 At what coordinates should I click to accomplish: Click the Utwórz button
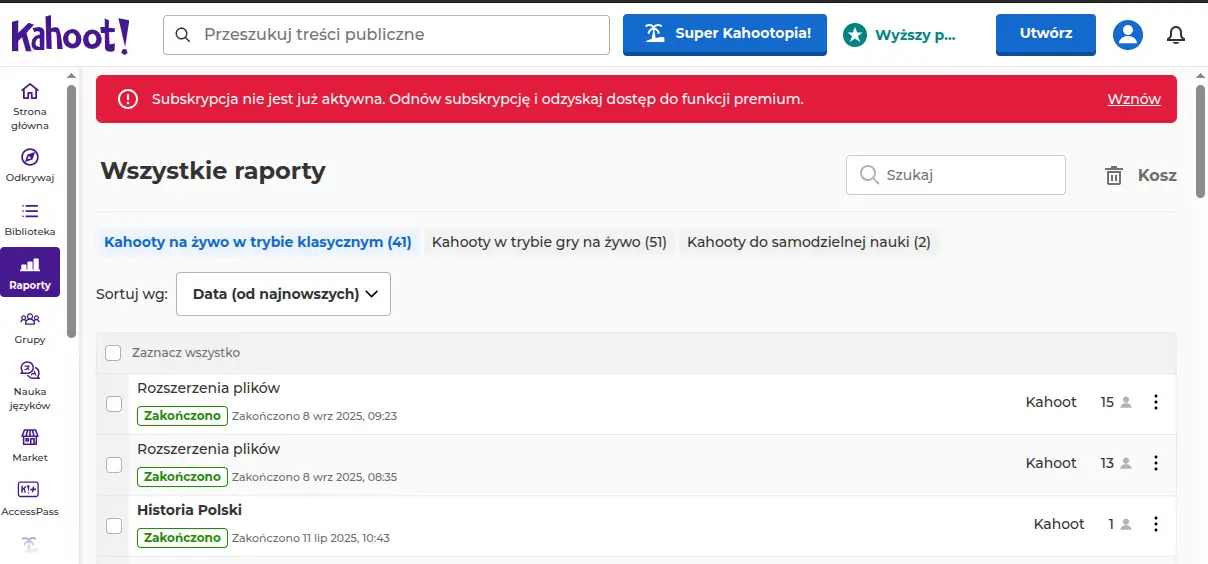tap(1046, 34)
